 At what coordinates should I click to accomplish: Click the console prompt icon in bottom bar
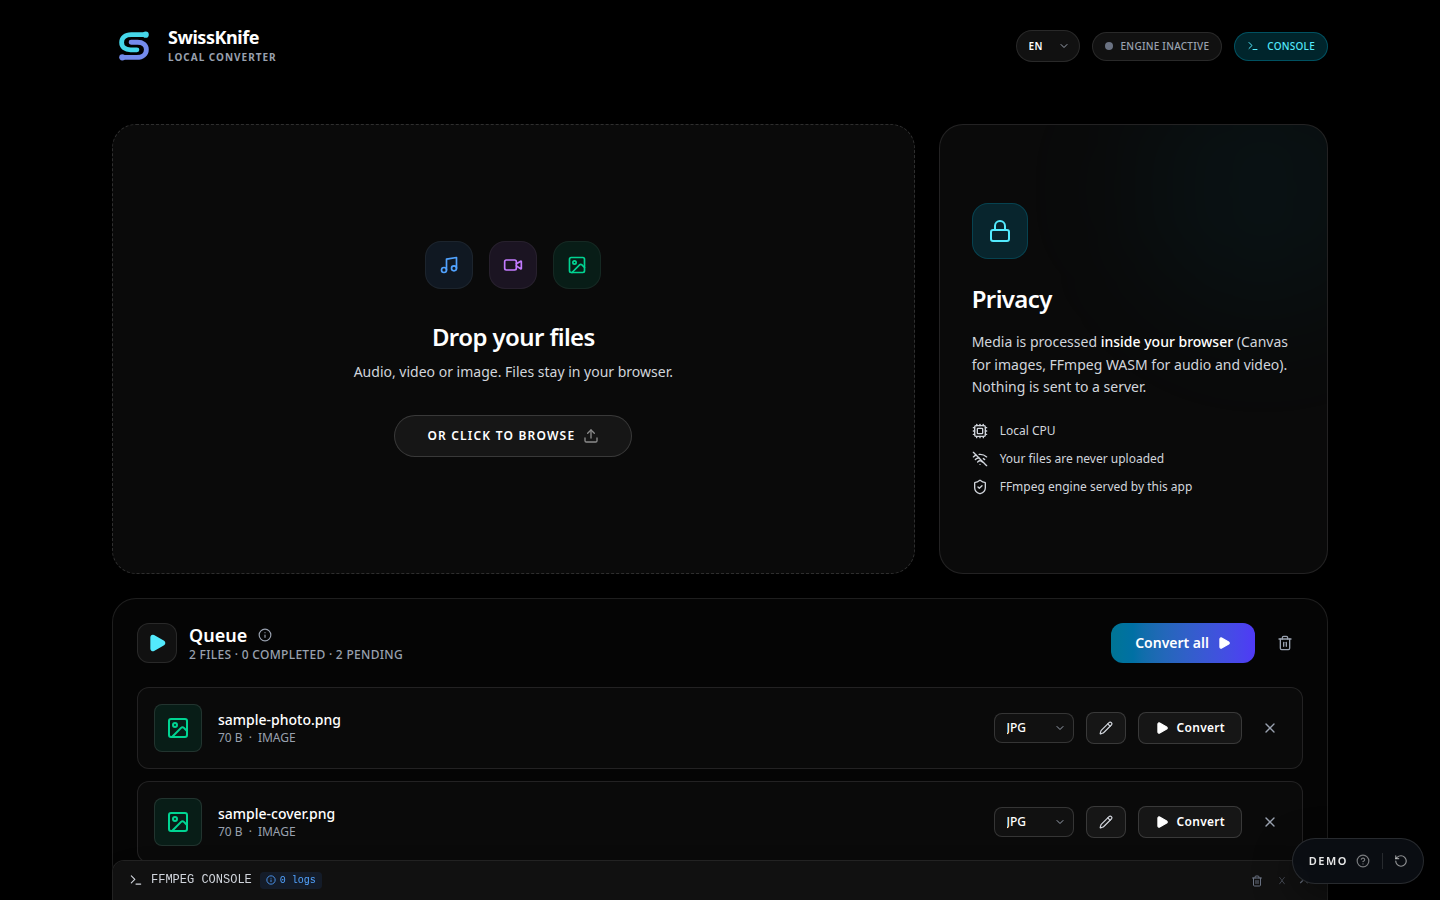pyautogui.click(x=136, y=880)
